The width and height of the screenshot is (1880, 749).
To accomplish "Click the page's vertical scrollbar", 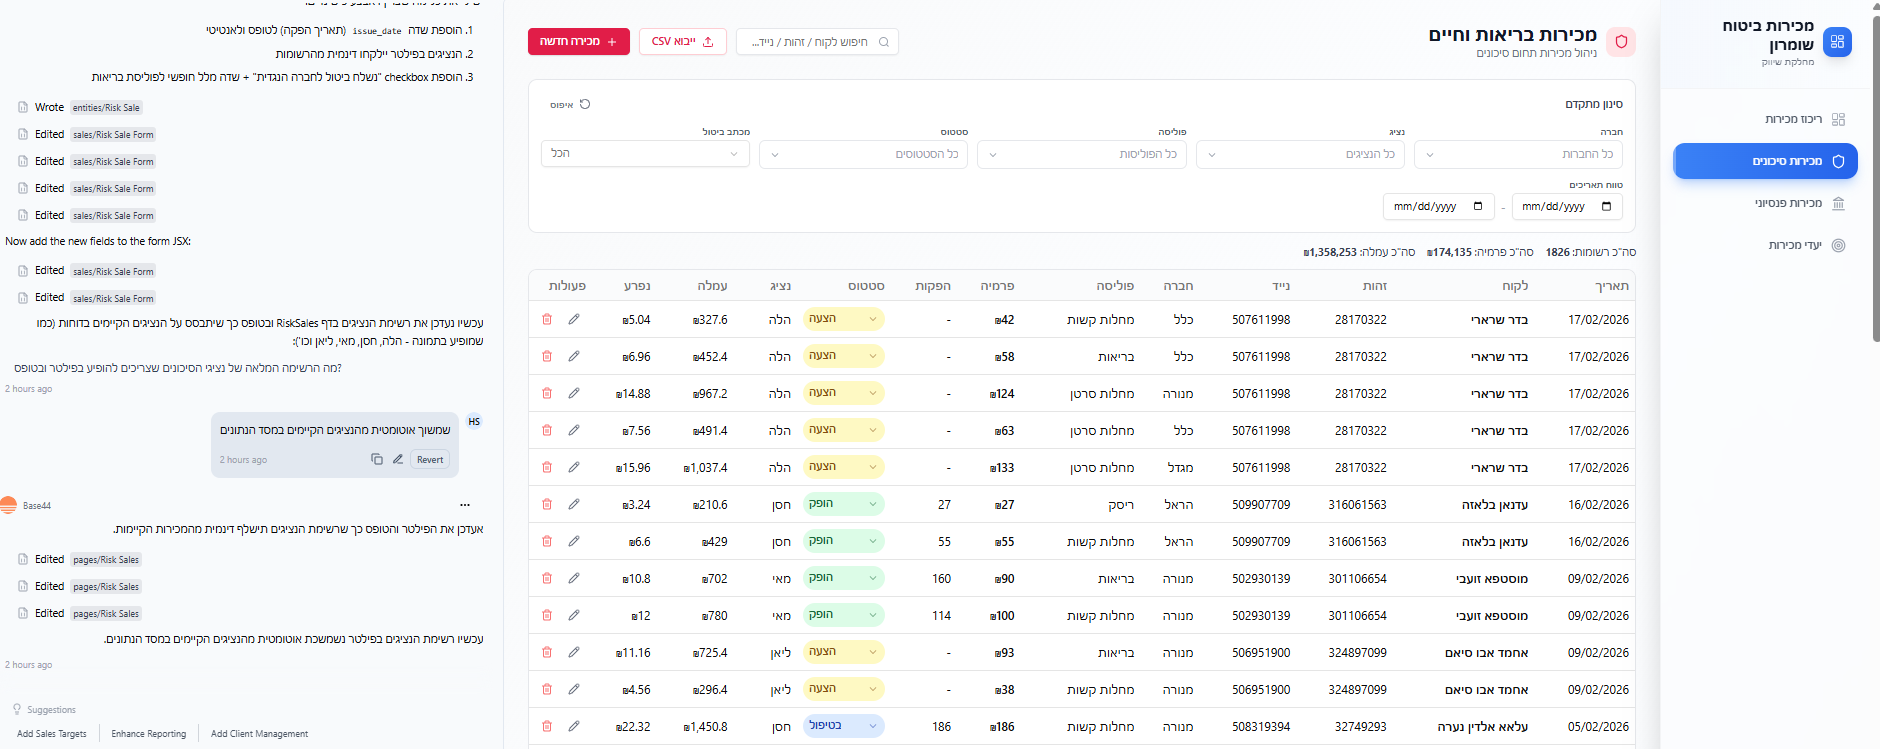I will (x=1876, y=180).
